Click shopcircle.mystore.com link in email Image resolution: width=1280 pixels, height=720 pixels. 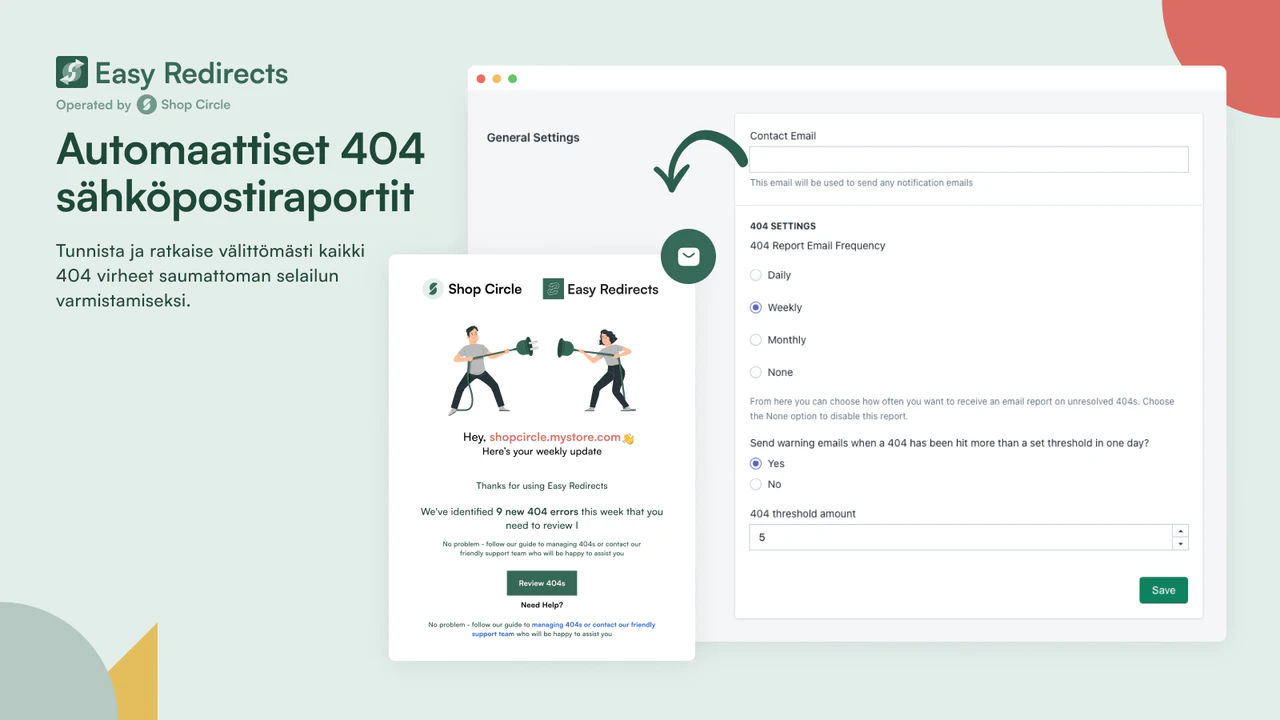pyautogui.click(x=555, y=438)
